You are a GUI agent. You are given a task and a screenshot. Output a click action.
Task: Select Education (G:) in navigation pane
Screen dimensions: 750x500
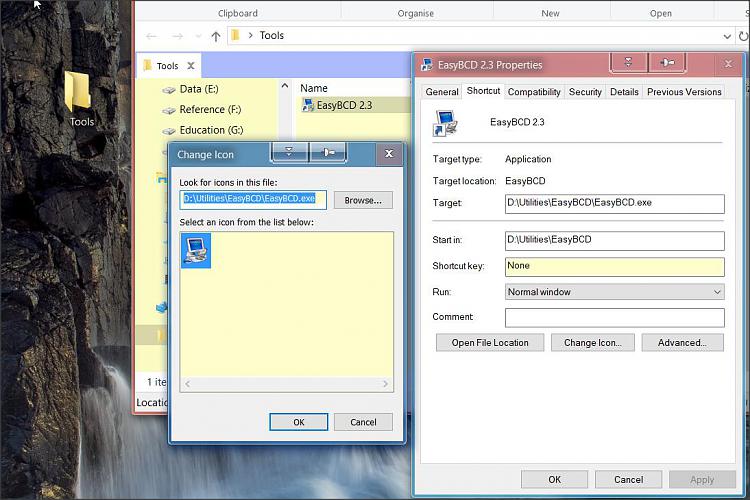pyautogui.click(x=211, y=131)
